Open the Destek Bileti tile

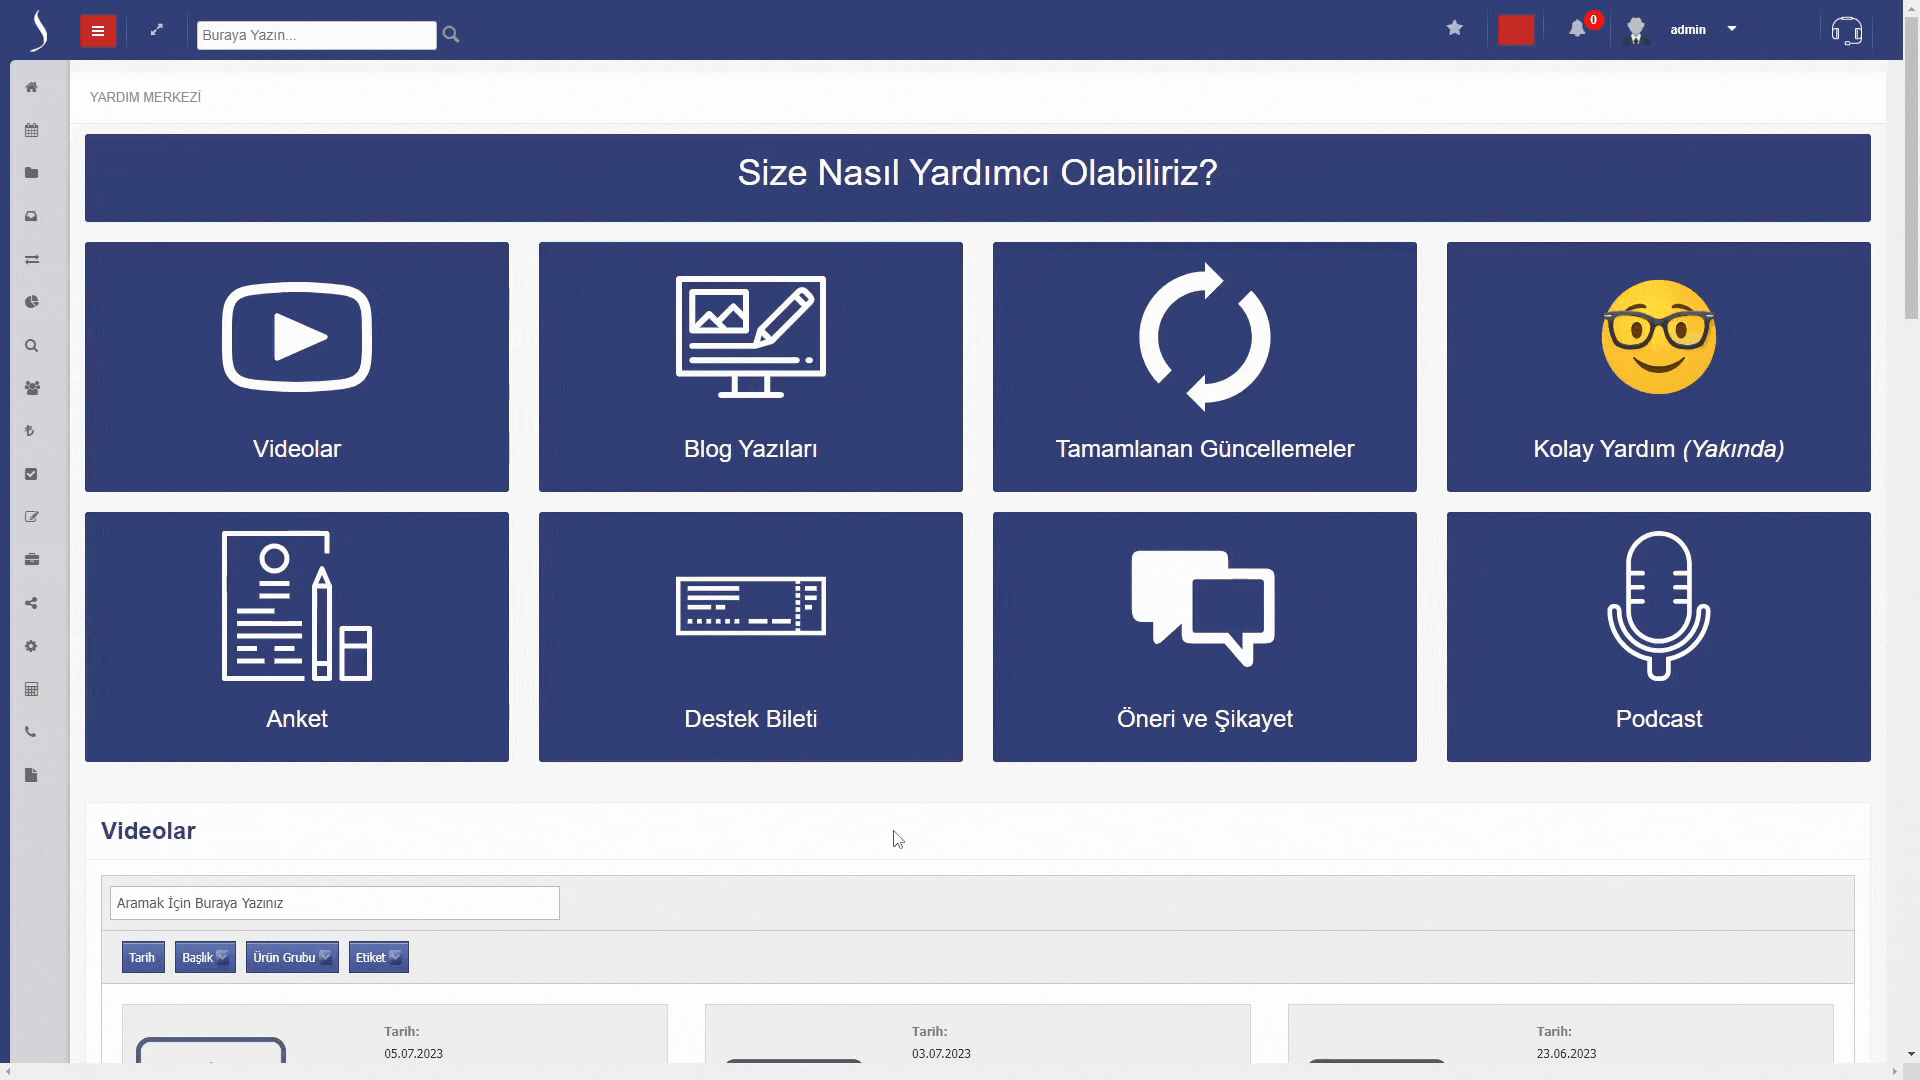[x=750, y=636]
